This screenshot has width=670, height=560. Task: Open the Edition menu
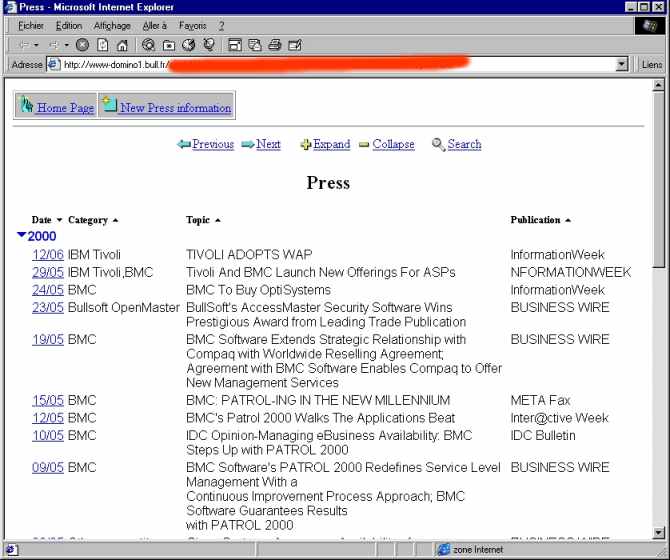point(69,26)
